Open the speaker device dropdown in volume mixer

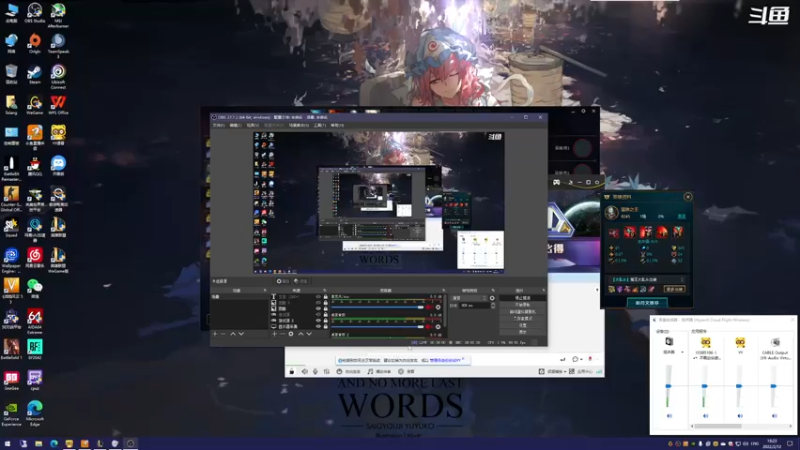(x=682, y=352)
